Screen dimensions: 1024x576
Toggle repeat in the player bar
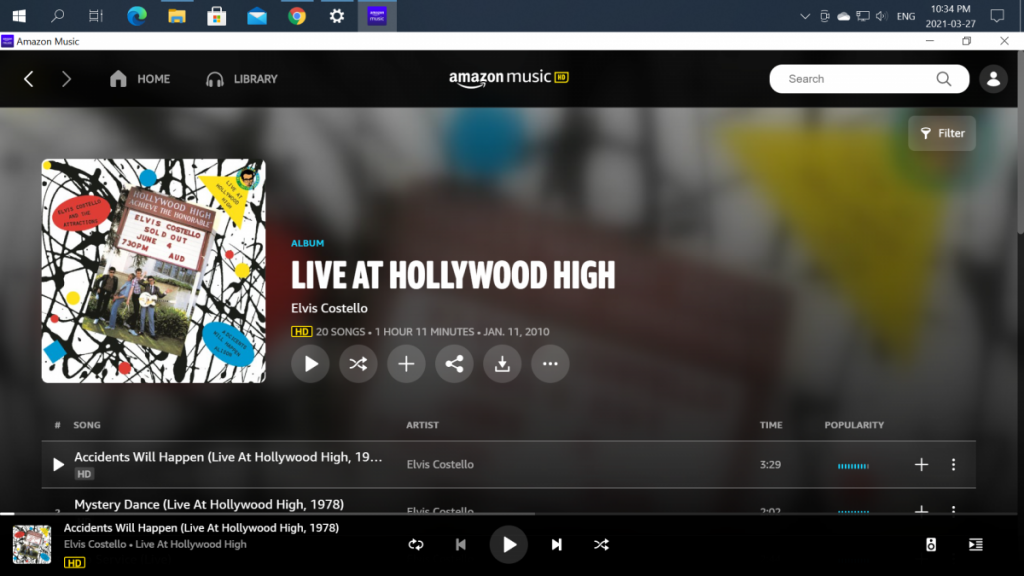[416, 545]
